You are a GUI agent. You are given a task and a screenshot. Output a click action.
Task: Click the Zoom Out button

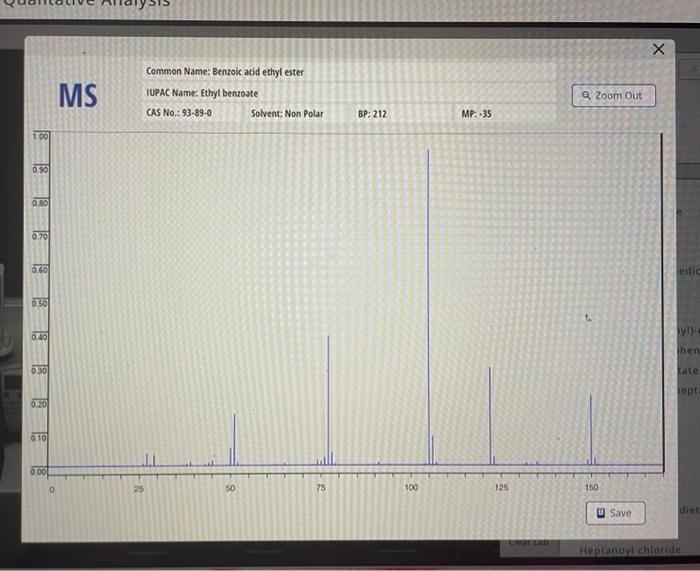tap(613, 96)
